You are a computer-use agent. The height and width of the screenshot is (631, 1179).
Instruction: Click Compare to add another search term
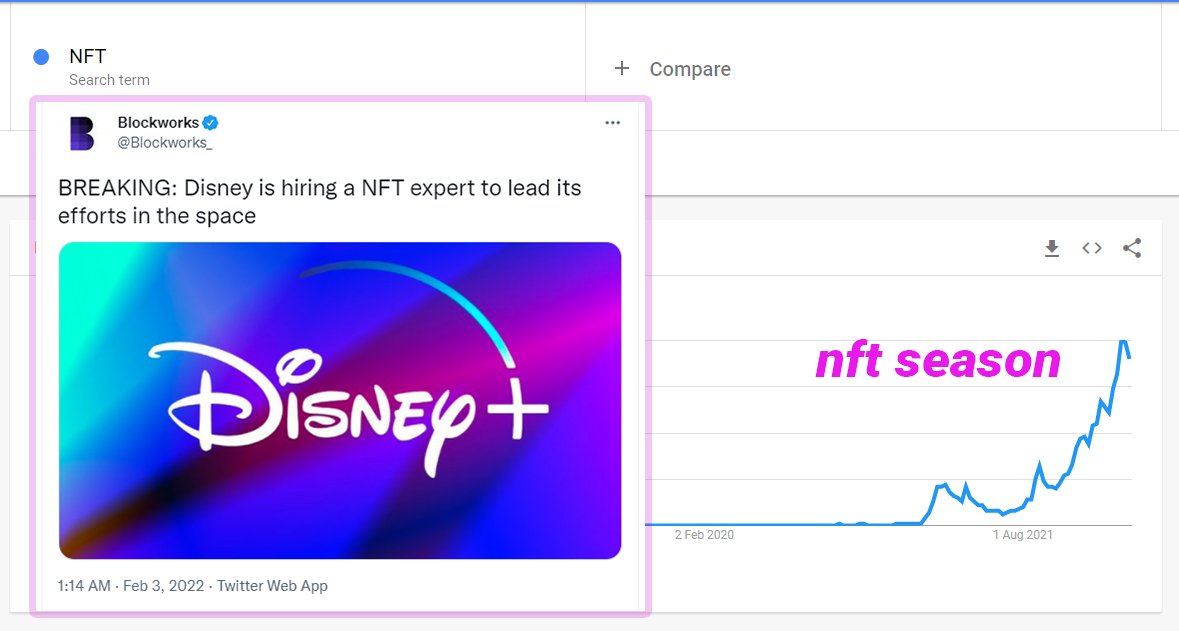pyautogui.click(x=689, y=68)
